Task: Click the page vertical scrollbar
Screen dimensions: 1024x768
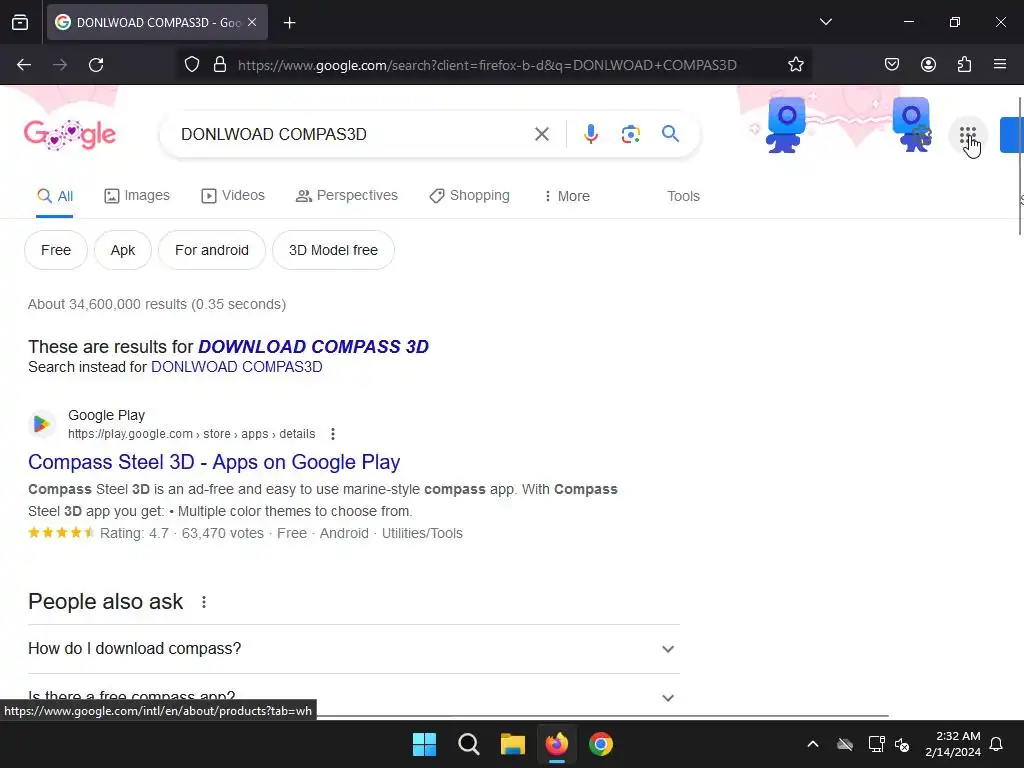Action: [x=1020, y=166]
